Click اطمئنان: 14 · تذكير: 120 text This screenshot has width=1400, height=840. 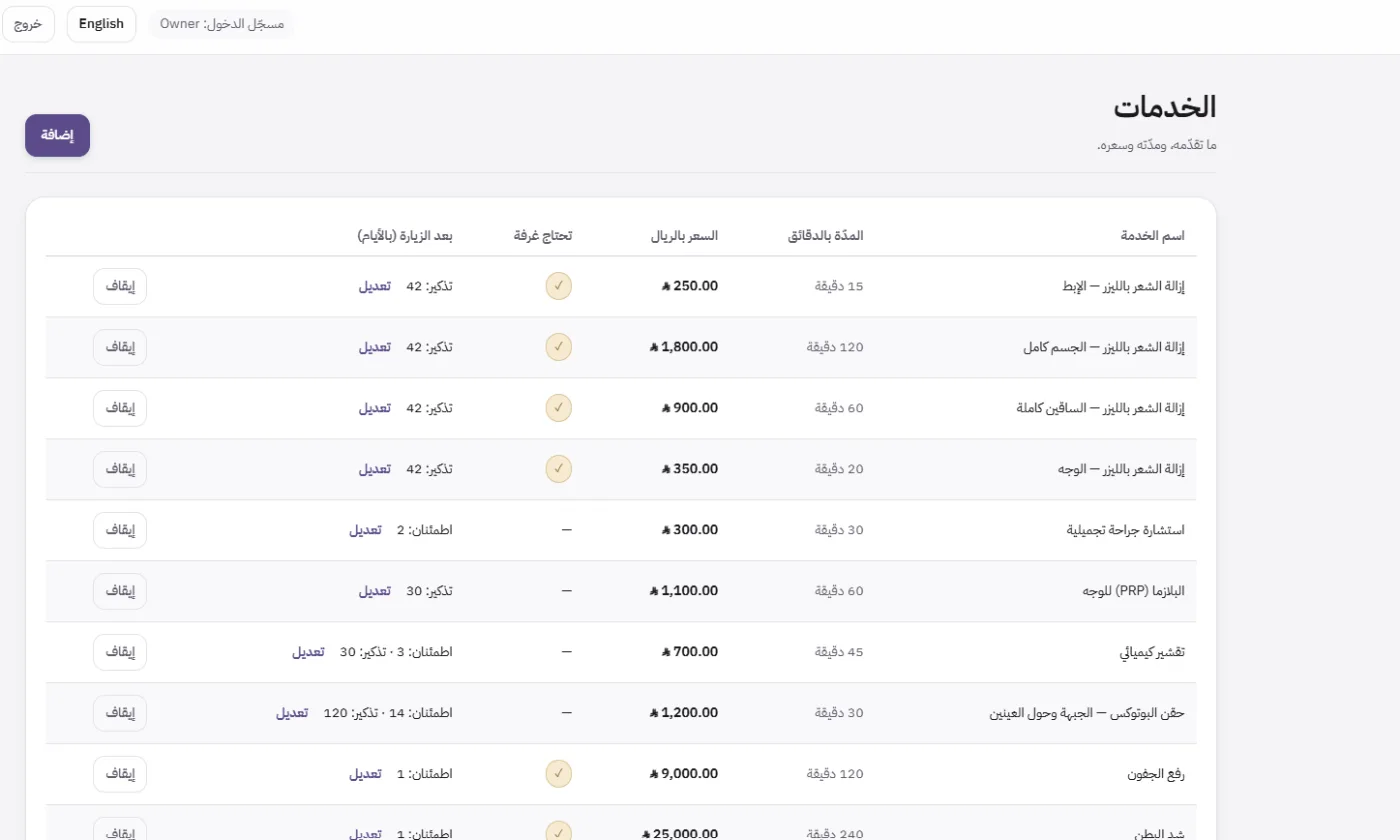pyautogui.click(x=388, y=713)
